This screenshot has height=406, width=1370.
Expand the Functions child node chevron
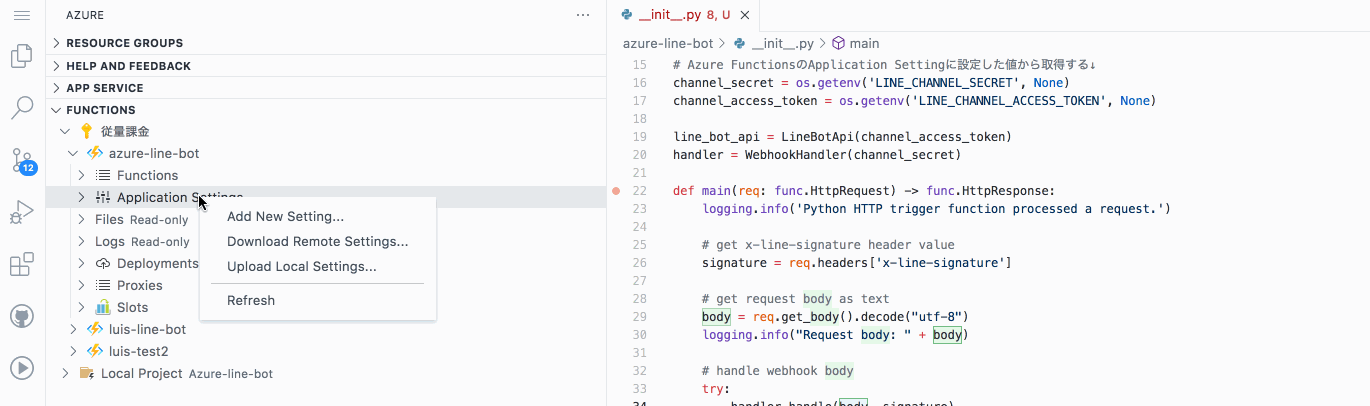coord(82,175)
